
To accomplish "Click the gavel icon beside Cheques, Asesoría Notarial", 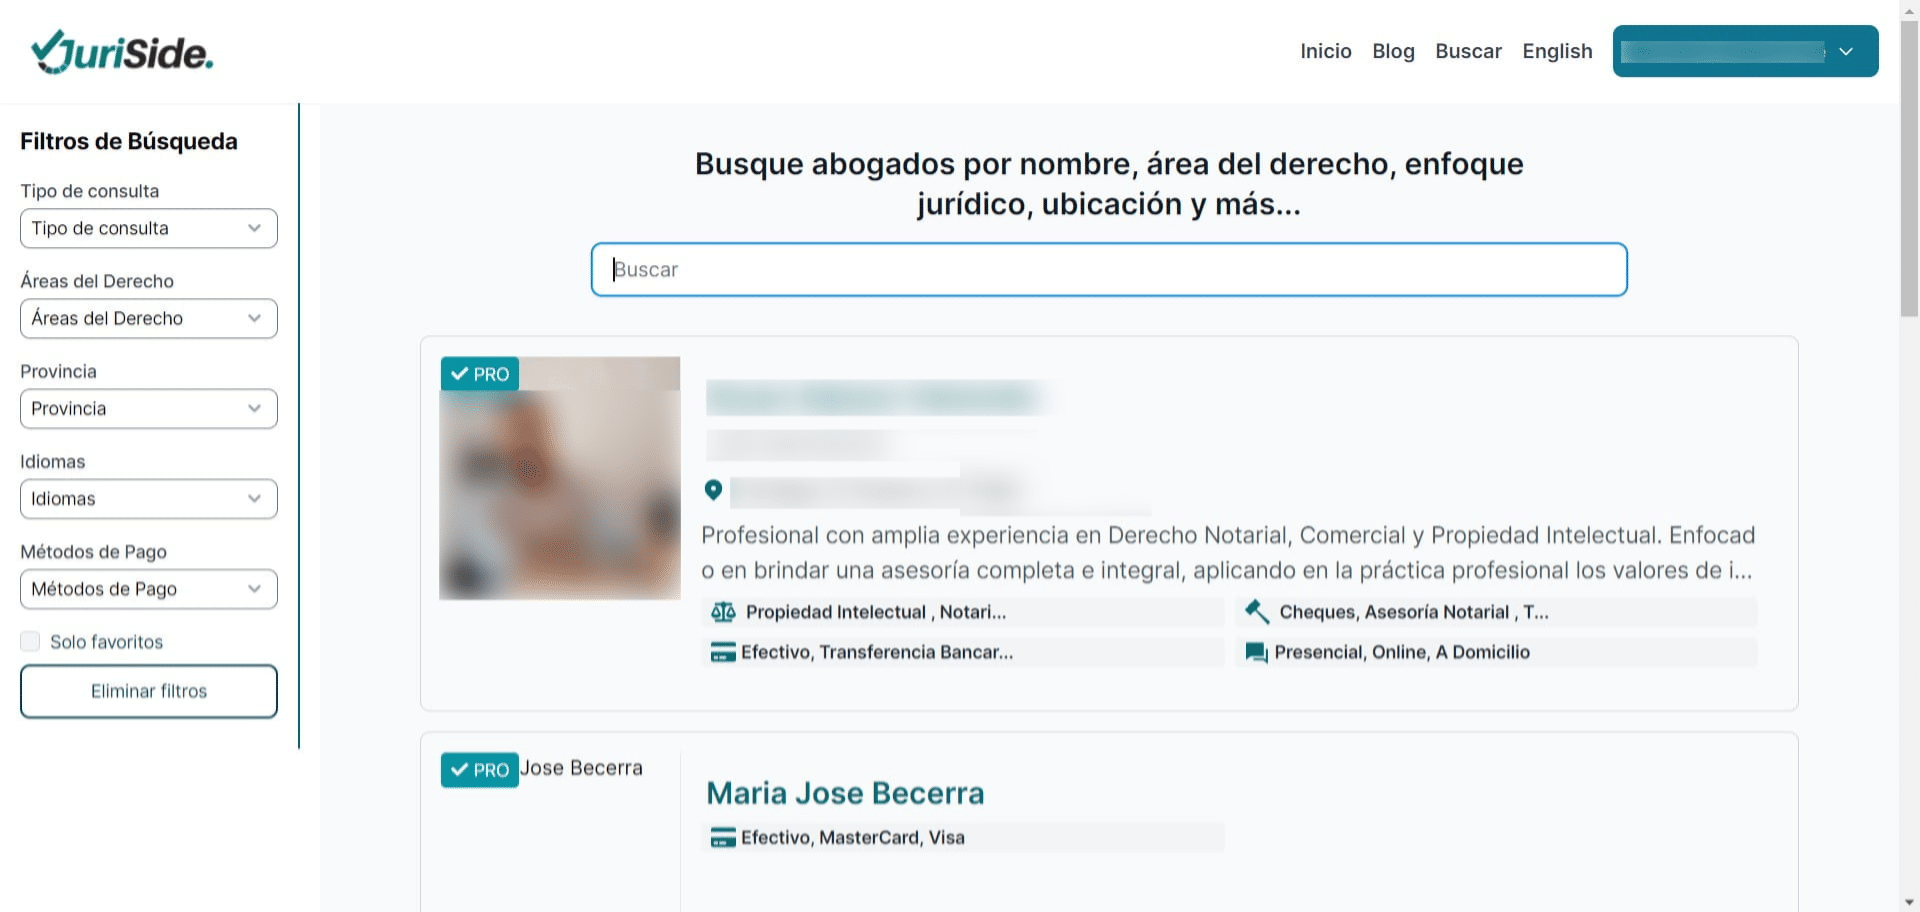I will pyautogui.click(x=1256, y=611).
